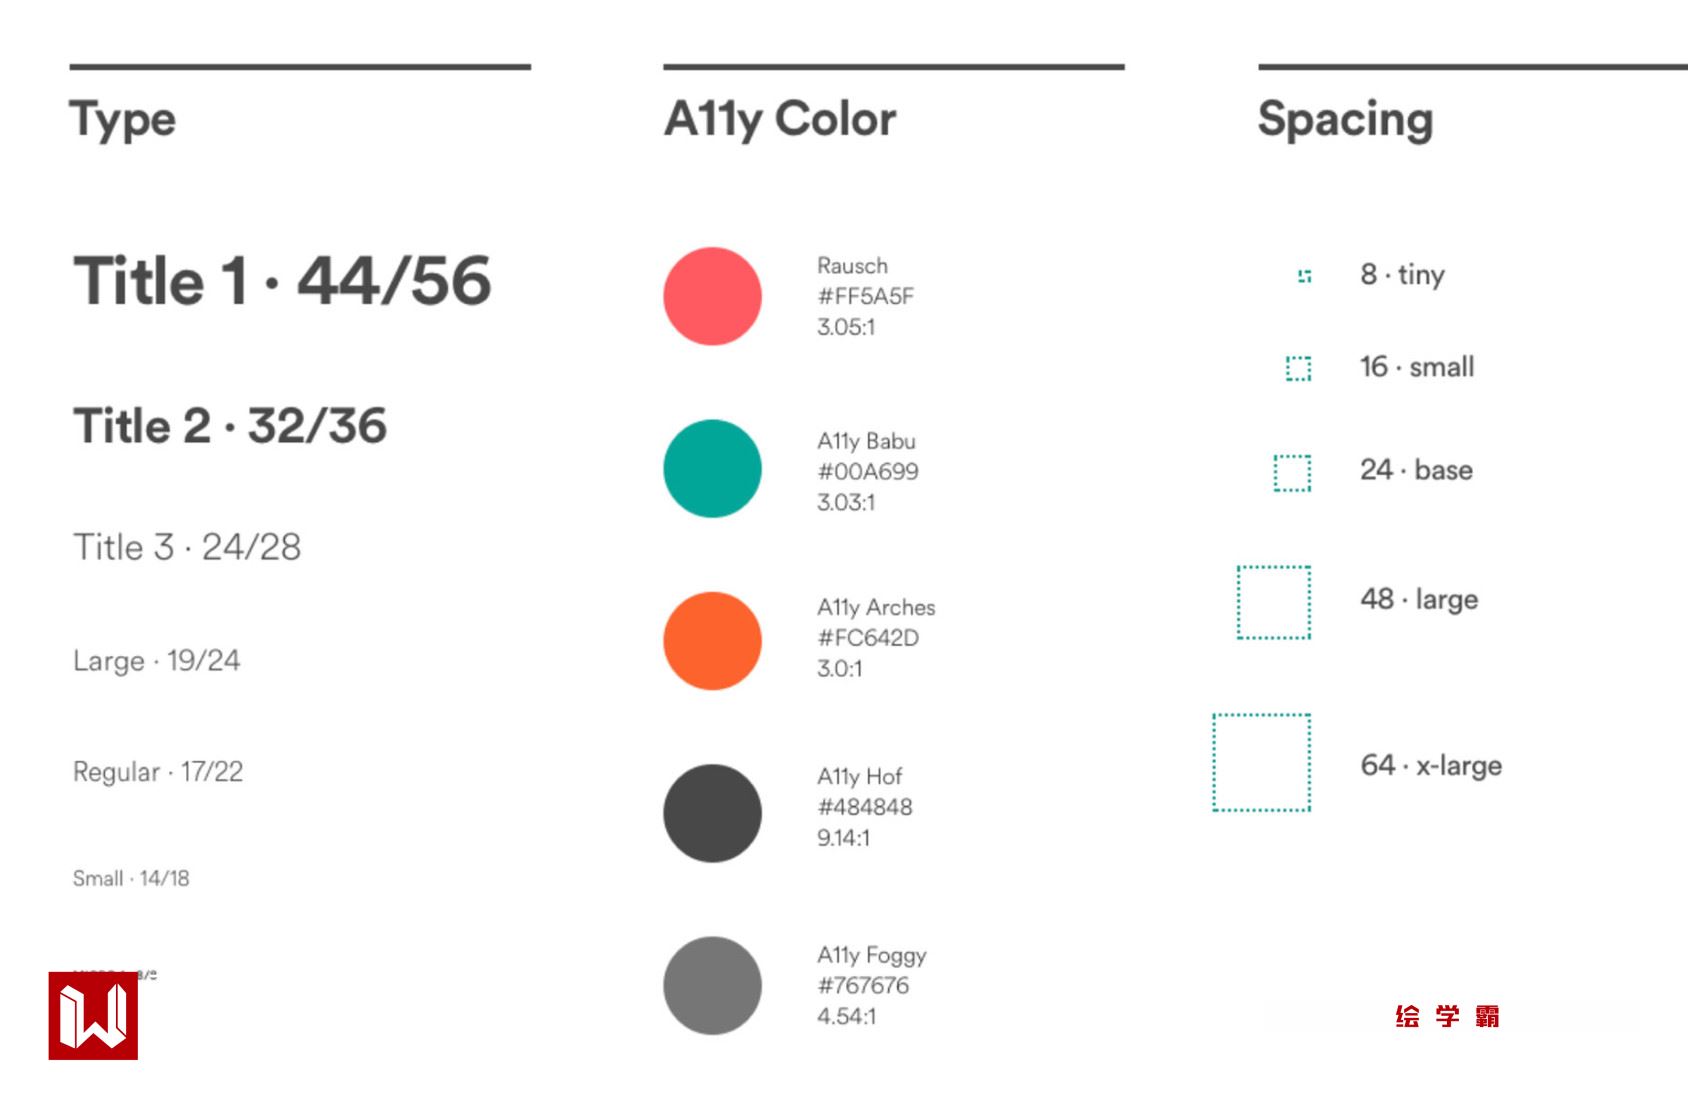Image resolution: width=1688 pixels, height=1094 pixels.
Task: Click the Title 2 · 32/36 text sample
Action: tap(230, 426)
